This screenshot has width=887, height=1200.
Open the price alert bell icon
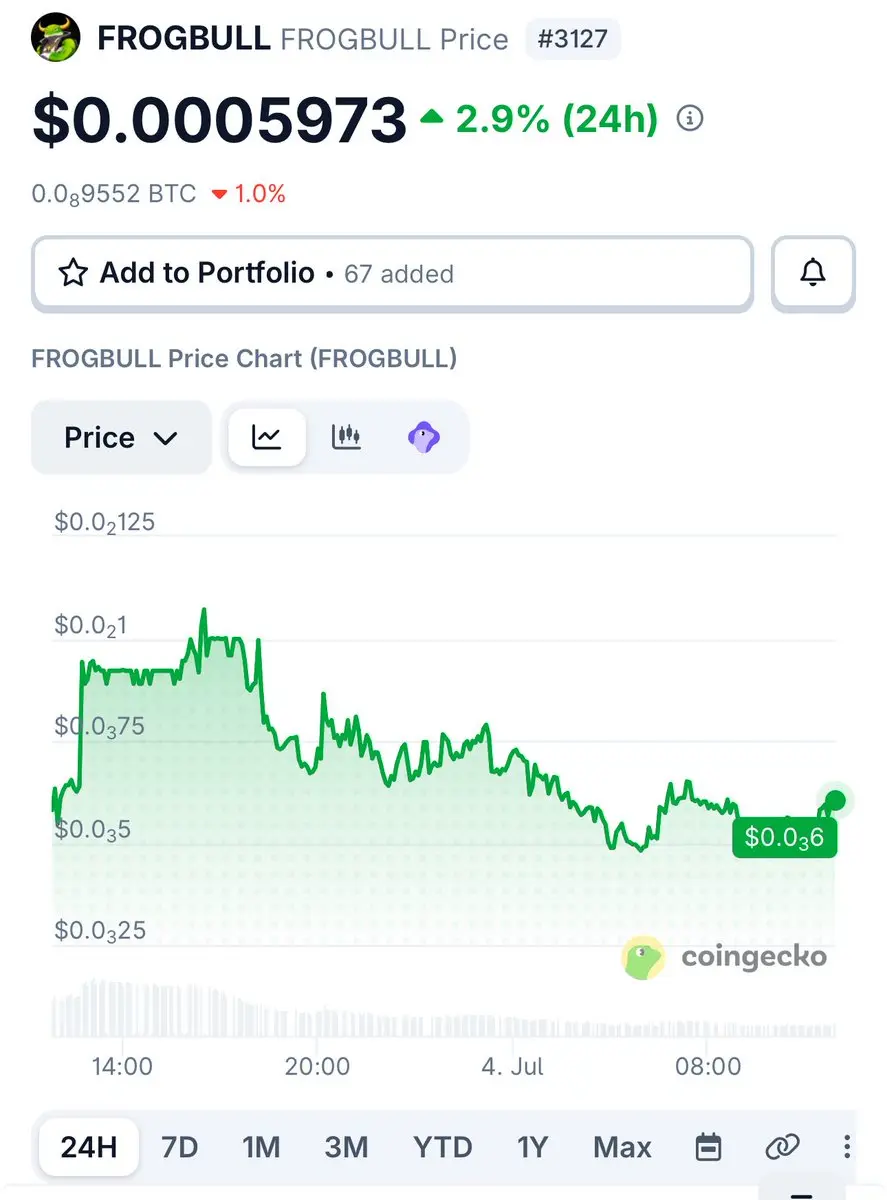tap(813, 272)
